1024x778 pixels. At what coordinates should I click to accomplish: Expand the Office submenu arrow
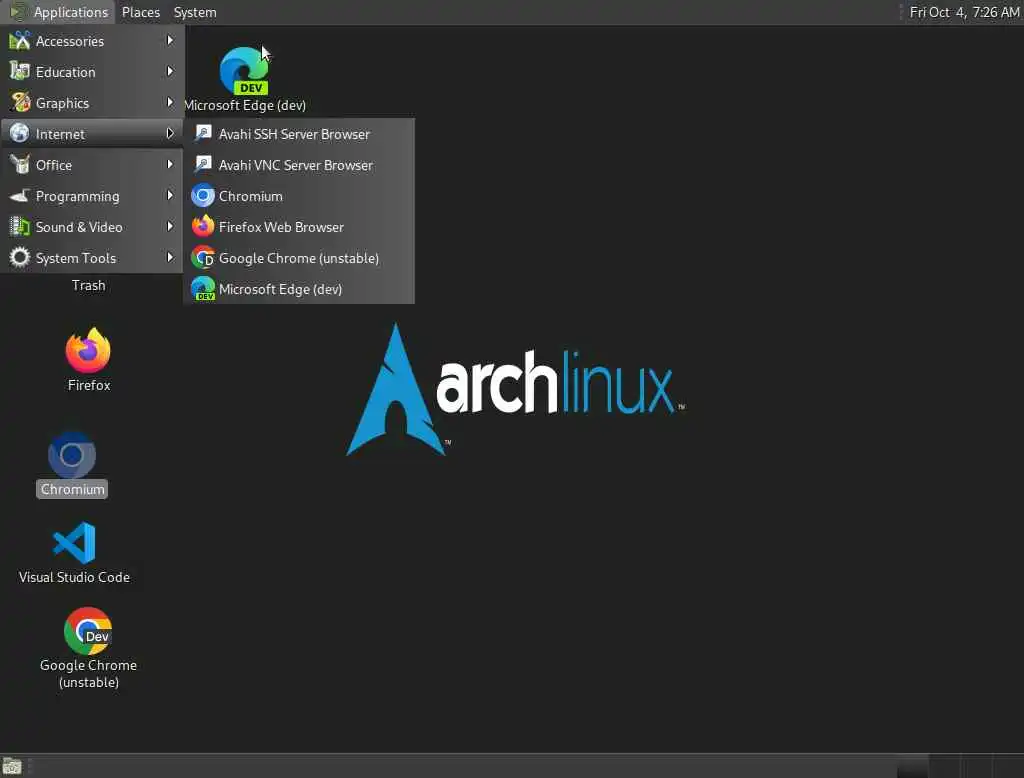click(170, 164)
